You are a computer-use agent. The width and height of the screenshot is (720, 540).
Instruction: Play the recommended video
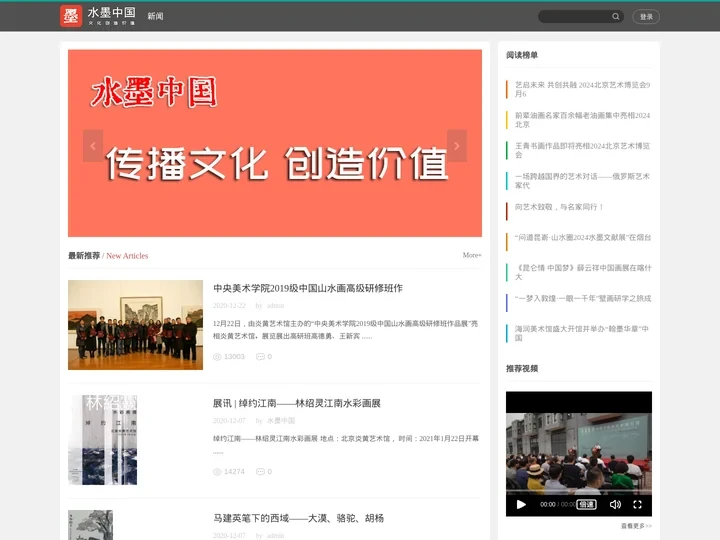coord(521,504)
